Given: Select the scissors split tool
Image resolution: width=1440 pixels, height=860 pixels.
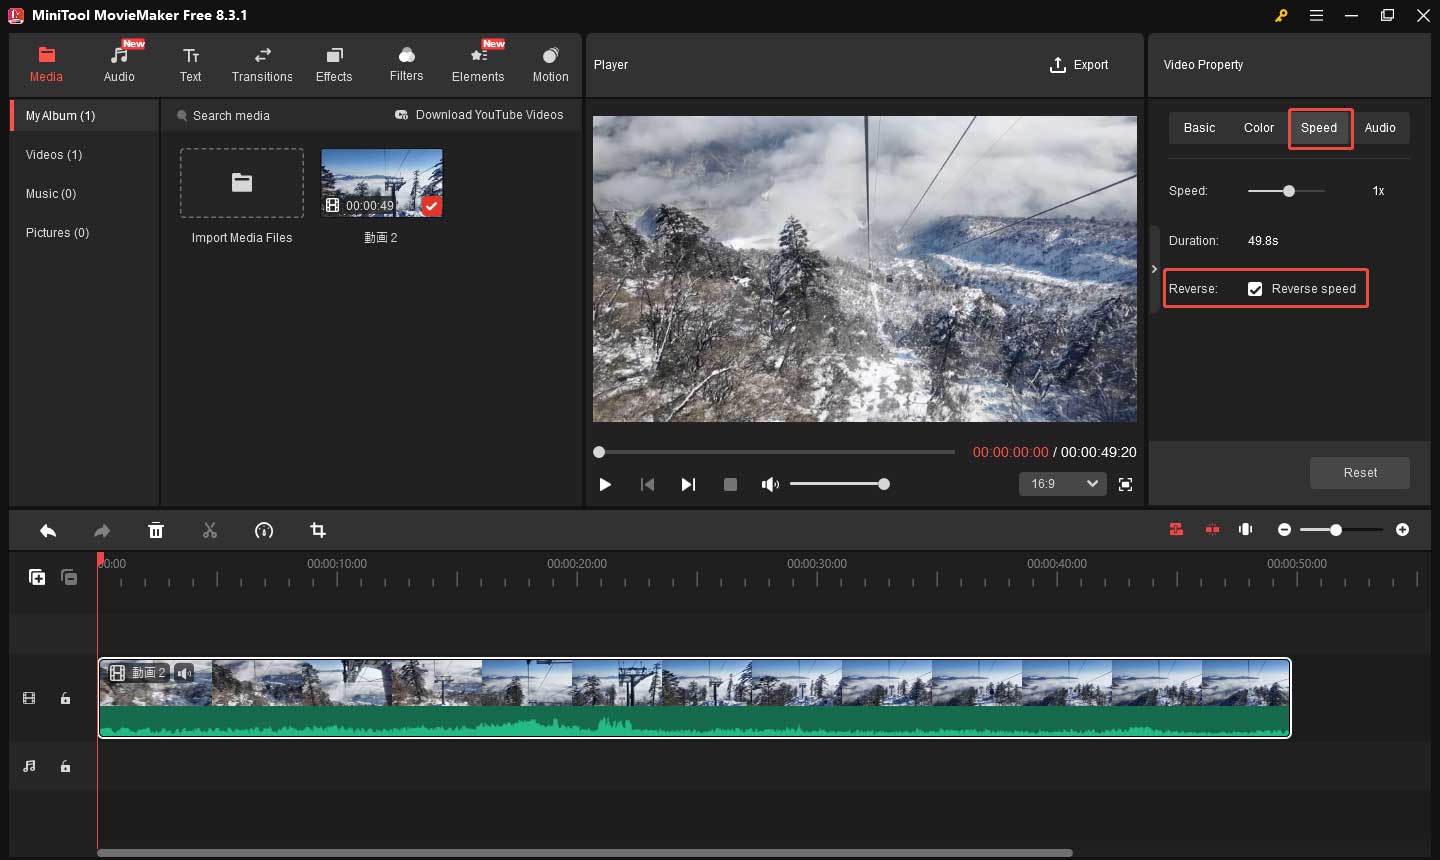Looking at the screenshot, I should tap(210, 531).
